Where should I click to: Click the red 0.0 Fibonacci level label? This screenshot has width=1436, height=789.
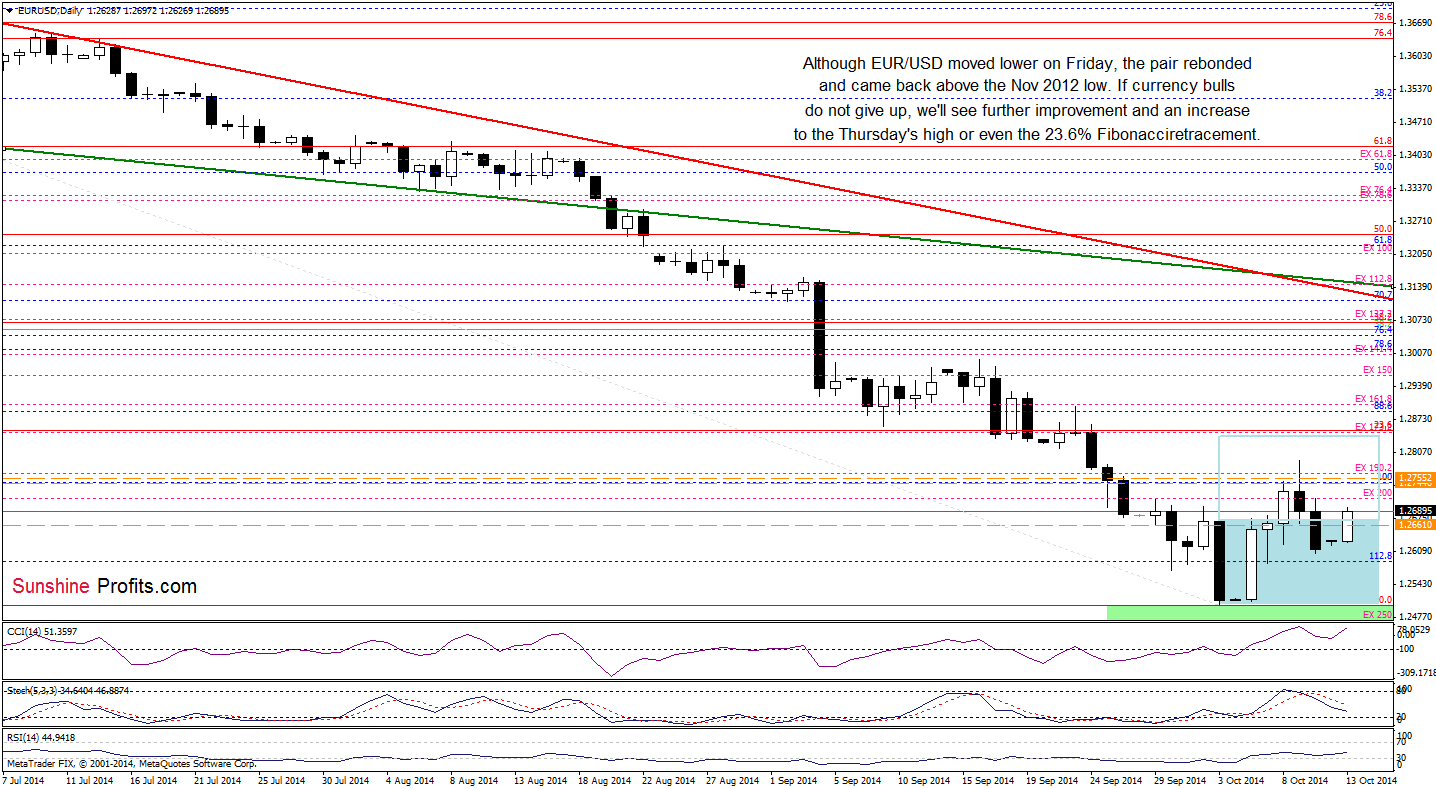(1386, 600)
